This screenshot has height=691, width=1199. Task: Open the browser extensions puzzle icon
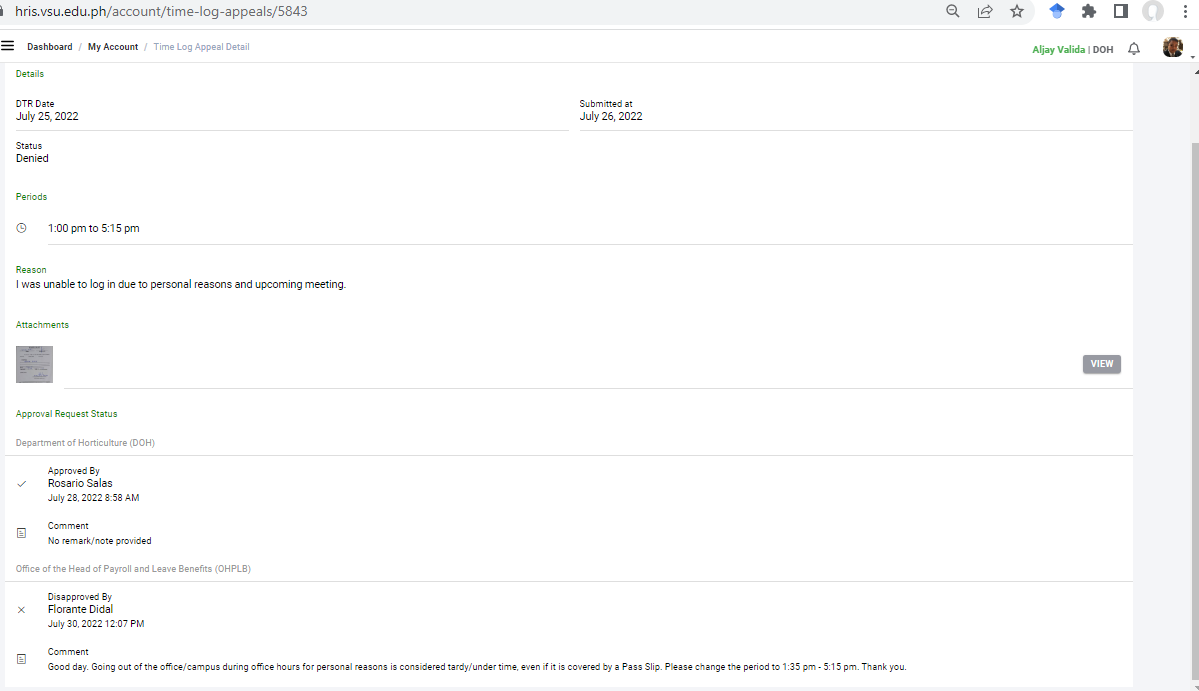tap(1089, 11)
